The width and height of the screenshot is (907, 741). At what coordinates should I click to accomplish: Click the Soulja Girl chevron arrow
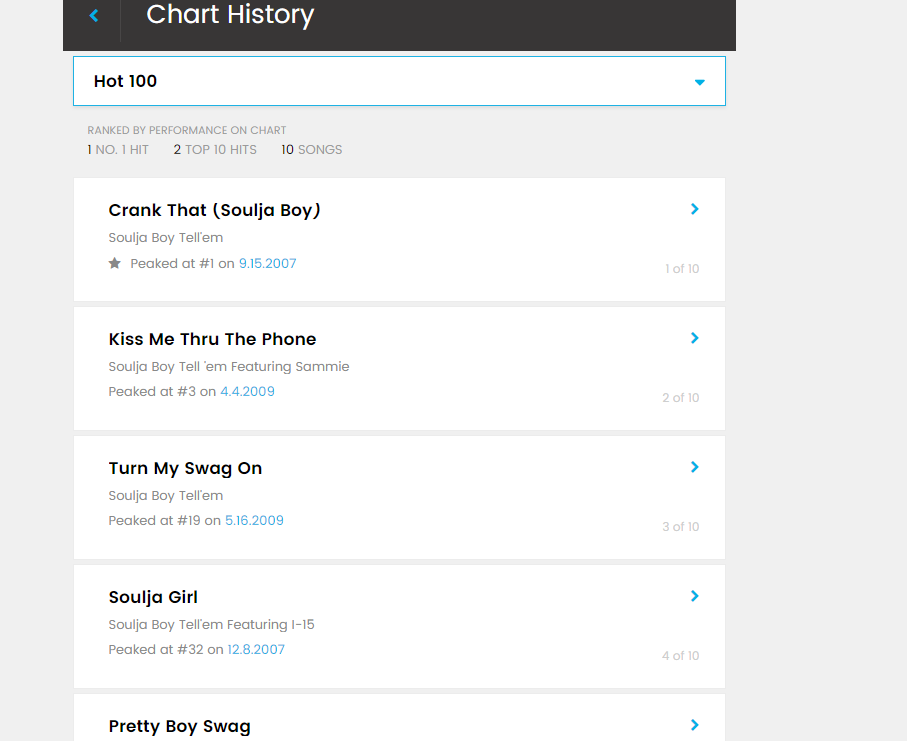pos(695,596)
